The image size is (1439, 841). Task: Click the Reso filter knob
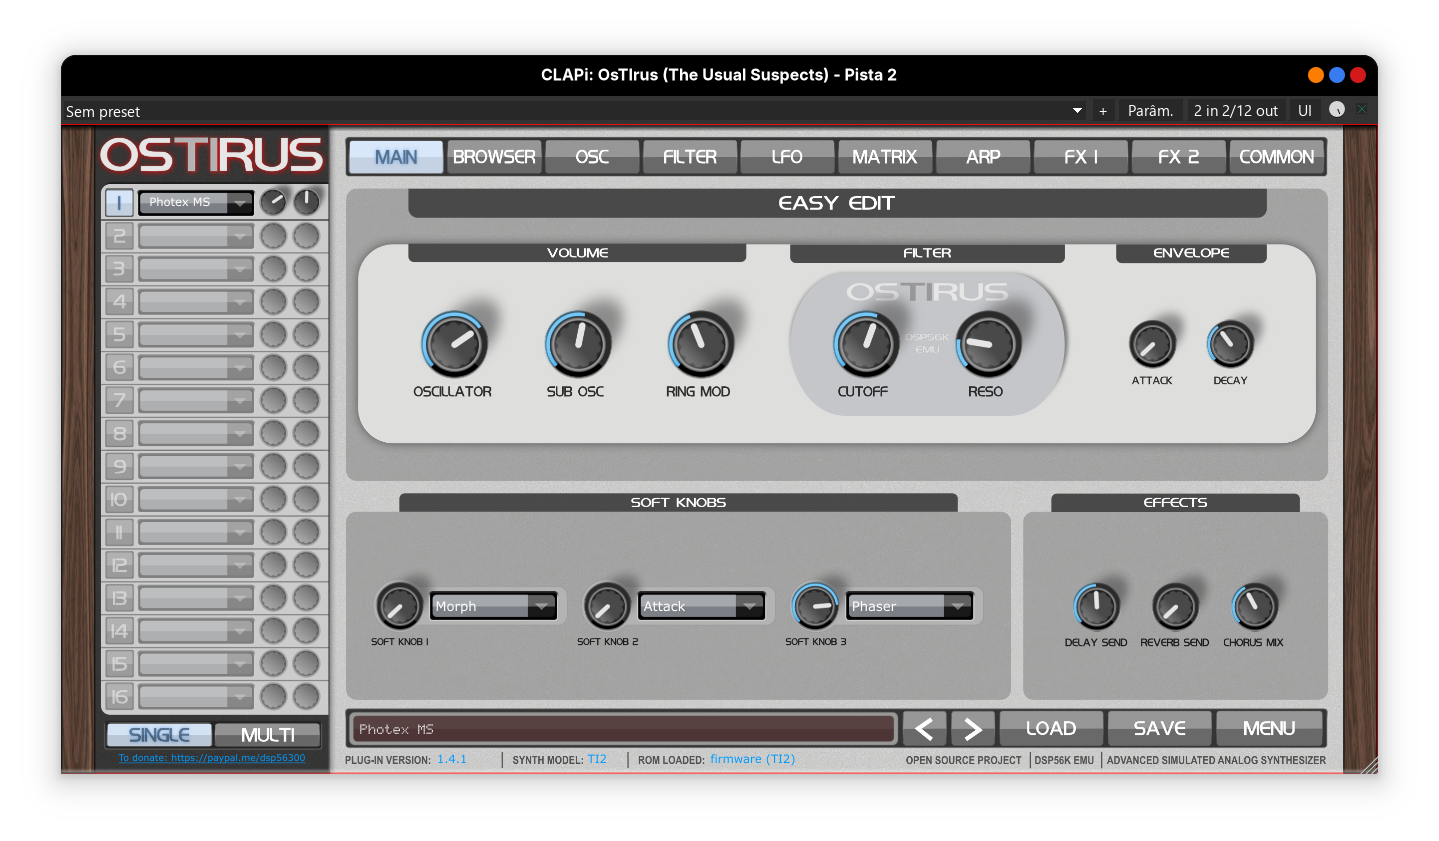click(988, 344)
